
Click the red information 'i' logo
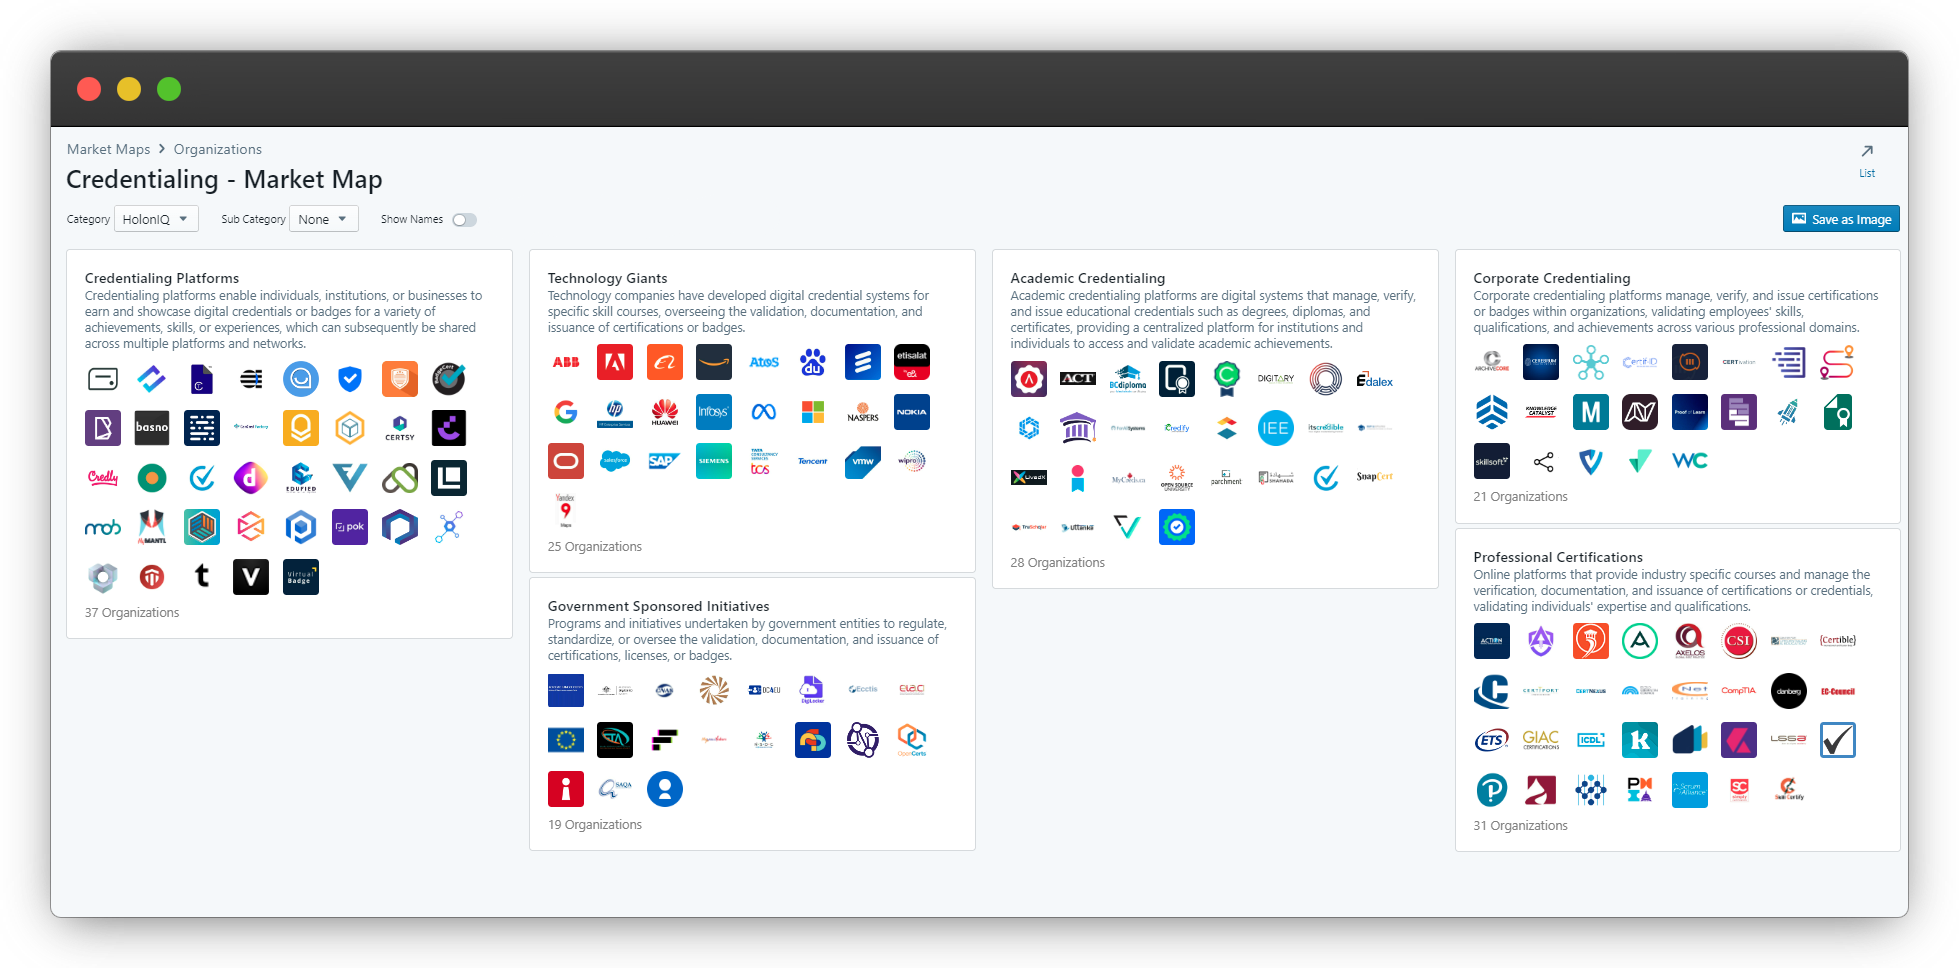pos(566,789)
